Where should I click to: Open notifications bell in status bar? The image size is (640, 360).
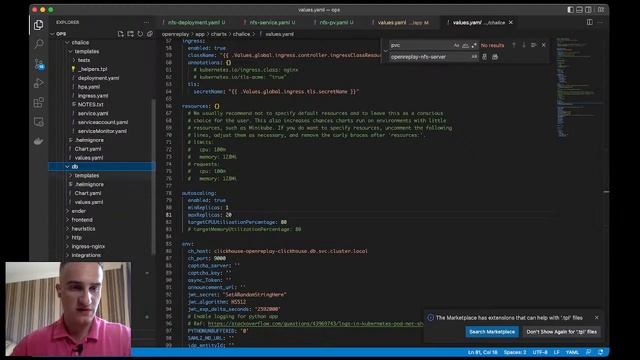click(600, 352)
